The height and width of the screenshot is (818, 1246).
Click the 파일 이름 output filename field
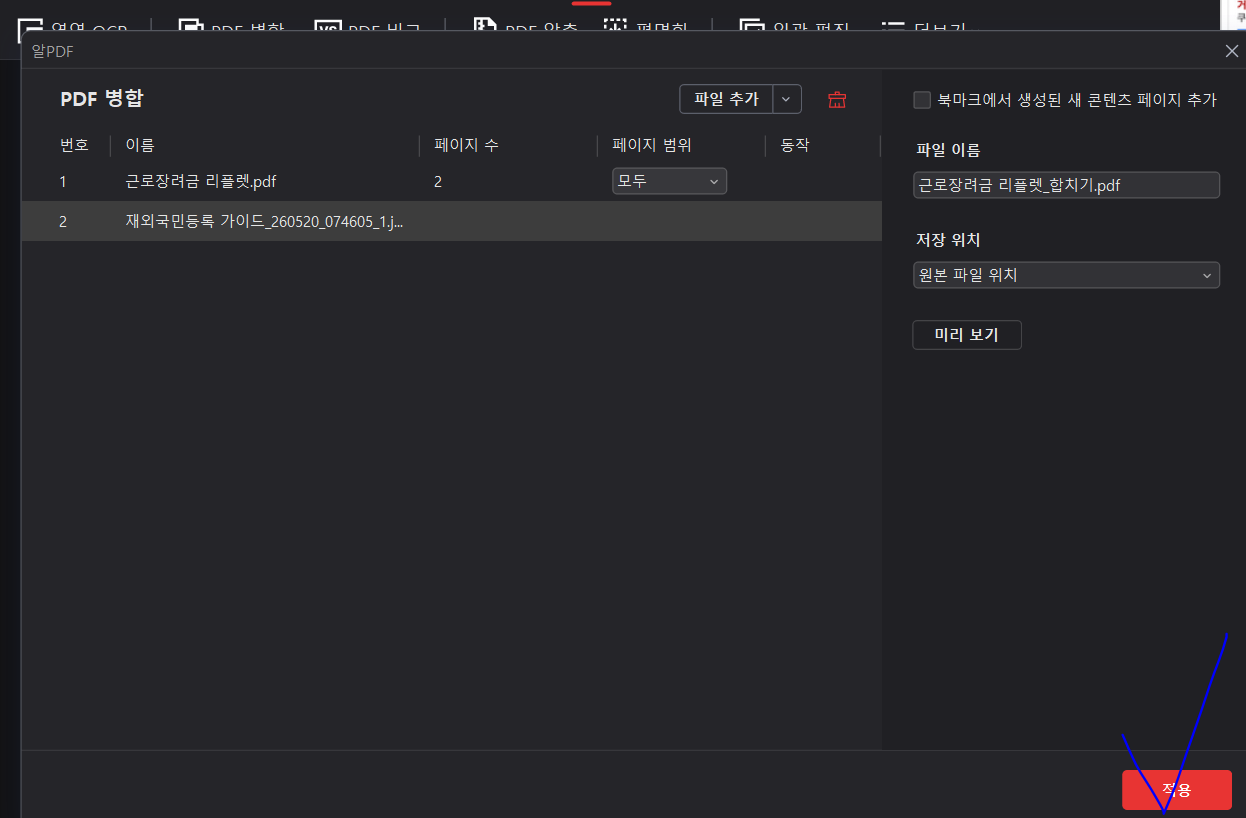tap(1066, 185)
